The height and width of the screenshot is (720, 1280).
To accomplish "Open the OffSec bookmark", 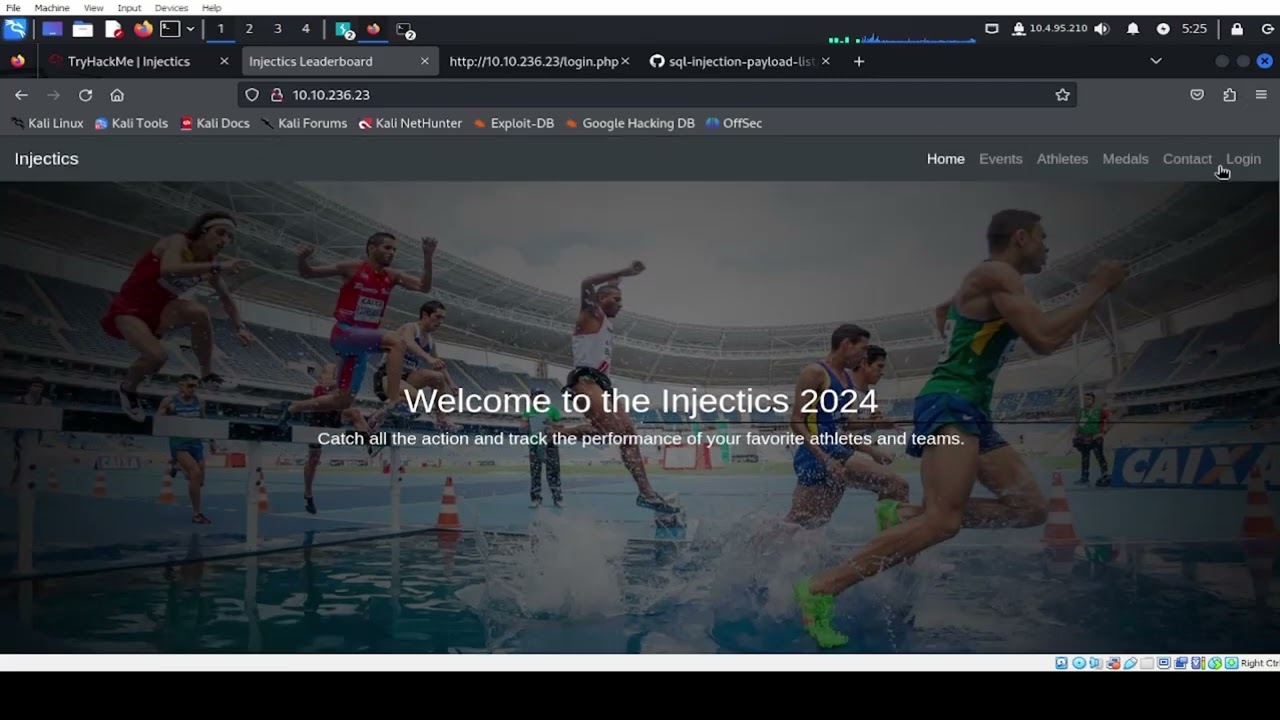I will click(734, 123).
